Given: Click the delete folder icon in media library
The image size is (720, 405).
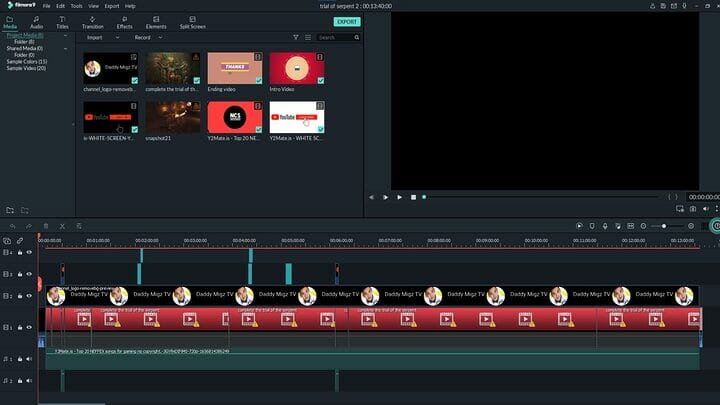Looking at the screenshot, I should point(25,210).
